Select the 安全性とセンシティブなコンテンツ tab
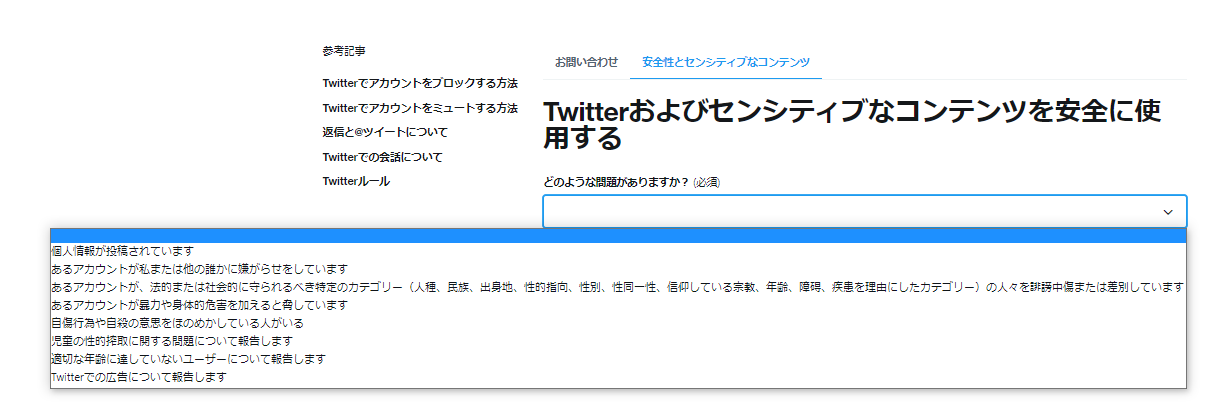1223x415 pixels. pos(726,62)
